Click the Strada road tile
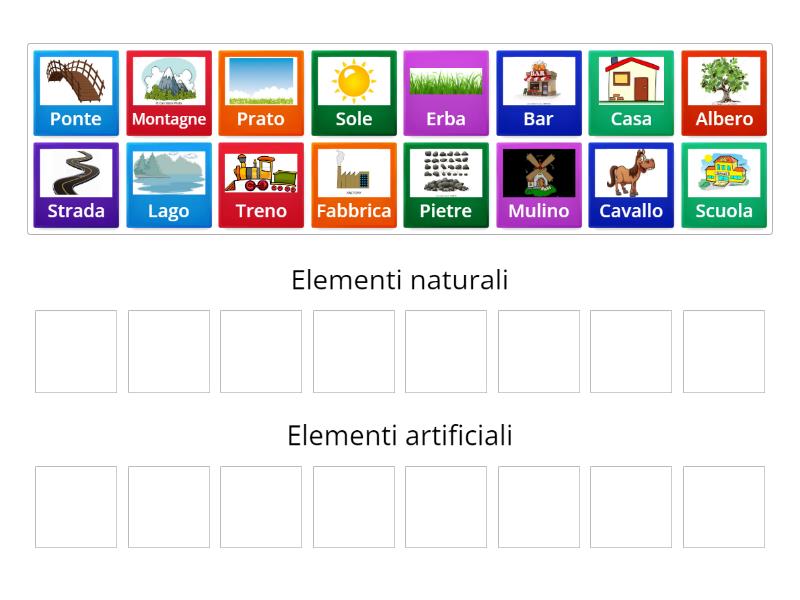 (x=75, y=184)
